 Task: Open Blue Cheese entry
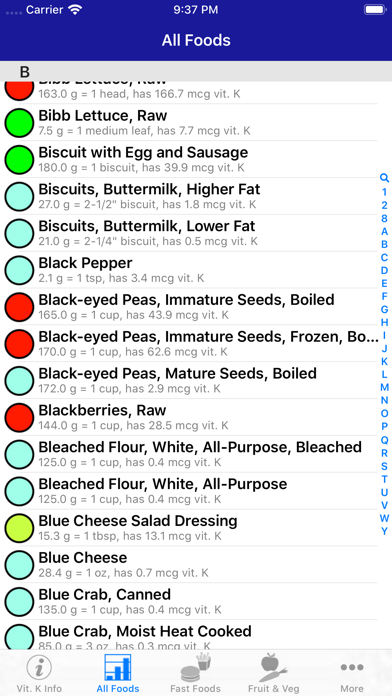[189, 565]
